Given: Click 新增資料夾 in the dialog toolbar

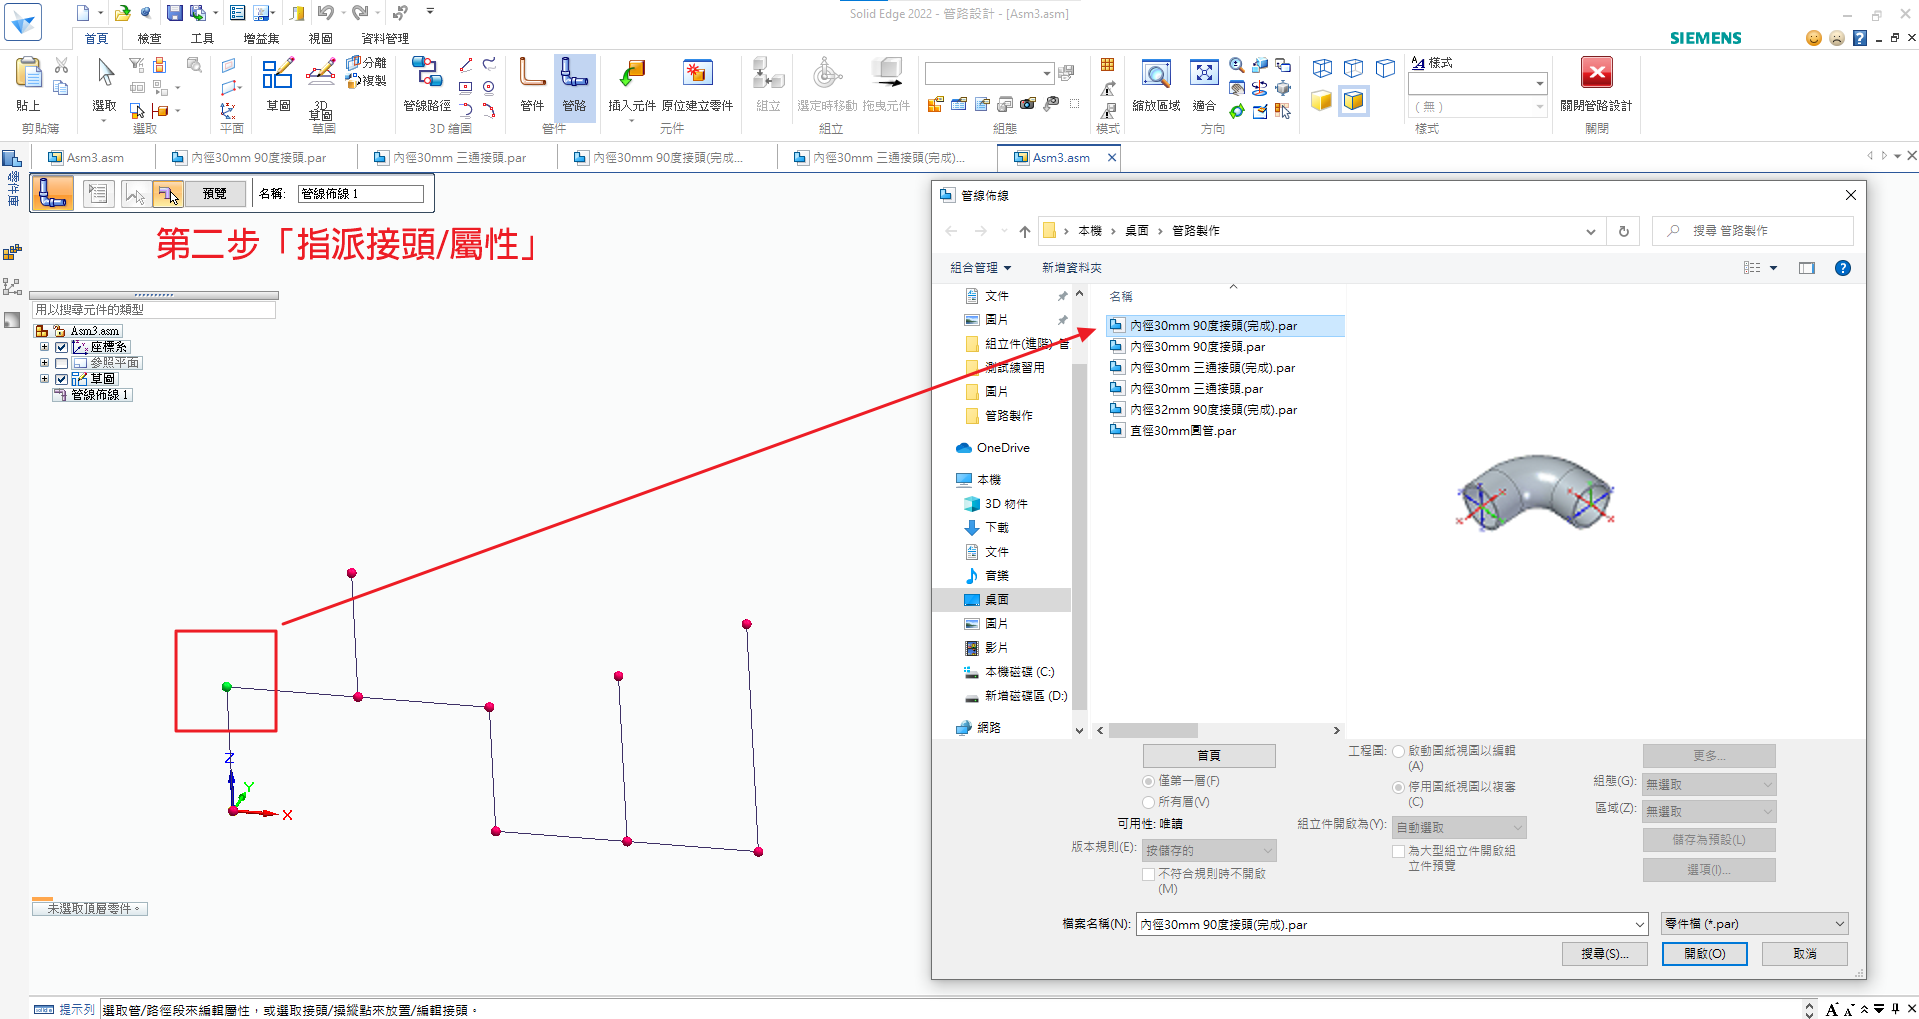Looking at the screenshot, I should coord(1071,268).
